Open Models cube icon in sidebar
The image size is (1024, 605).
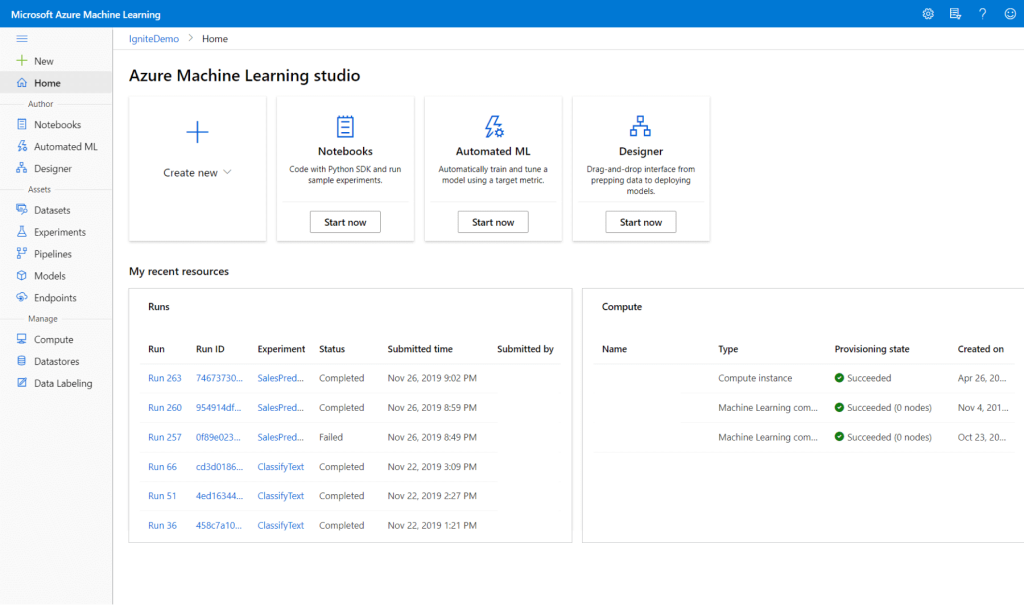click(22, 275)
